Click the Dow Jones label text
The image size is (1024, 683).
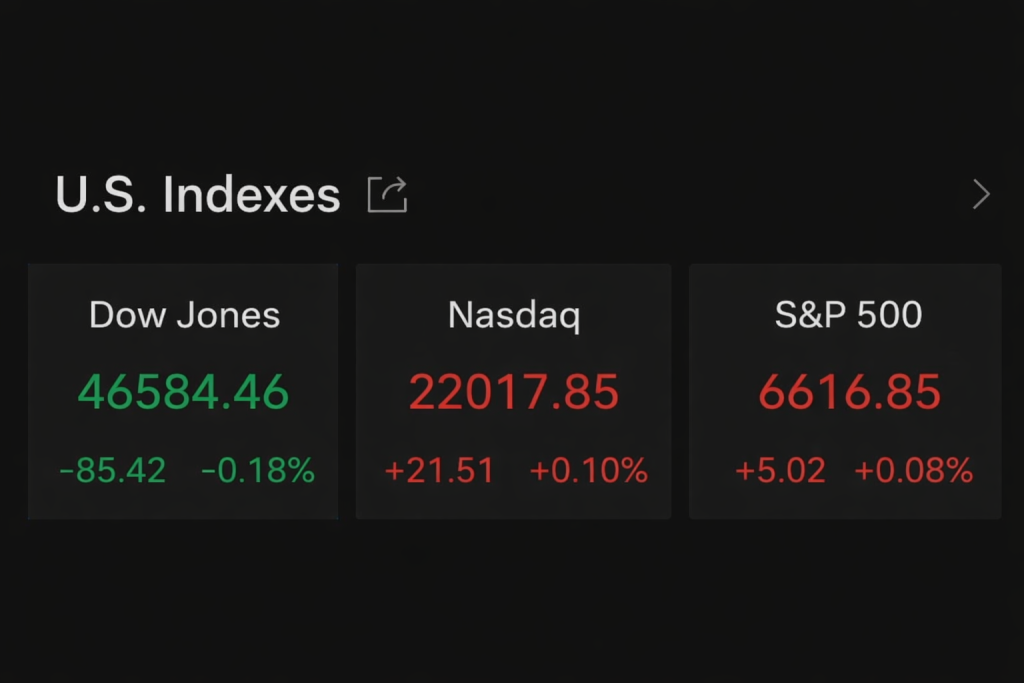(183, 315)
